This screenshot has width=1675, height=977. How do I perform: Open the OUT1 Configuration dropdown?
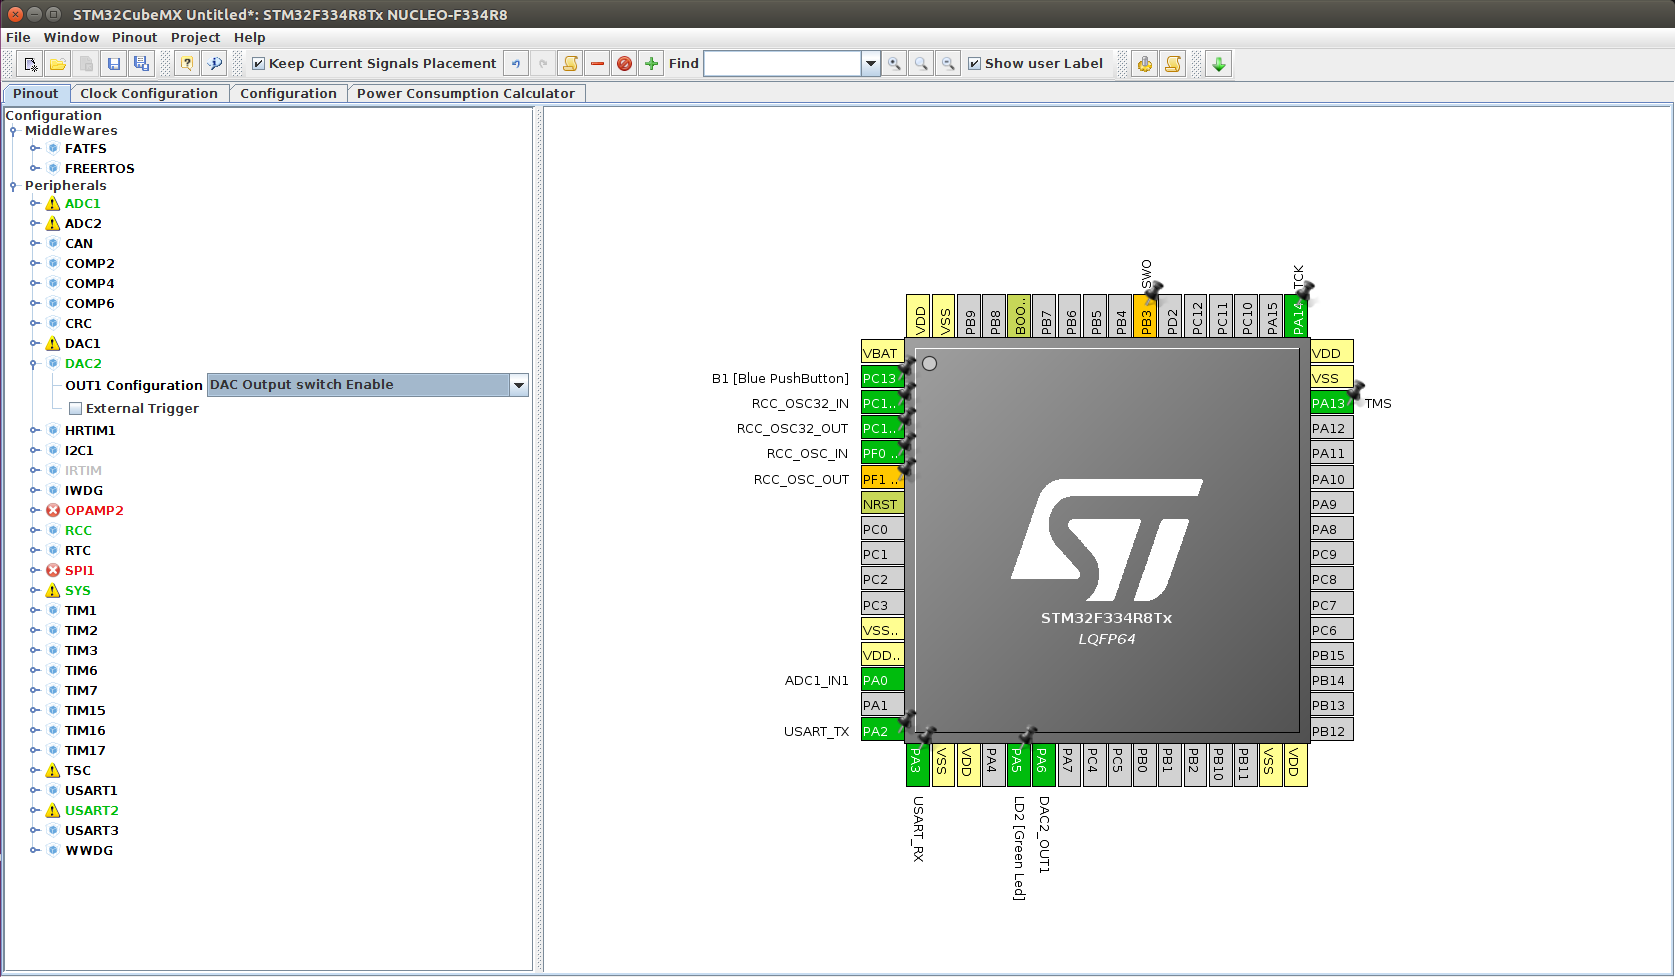pyautogui.click(x=518, y=385)
